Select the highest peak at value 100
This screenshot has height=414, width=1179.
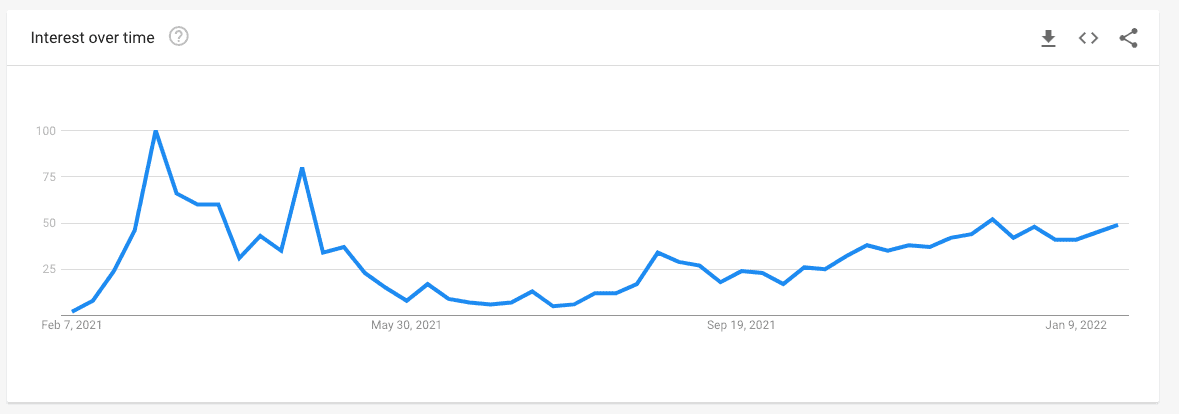point(156,131)
